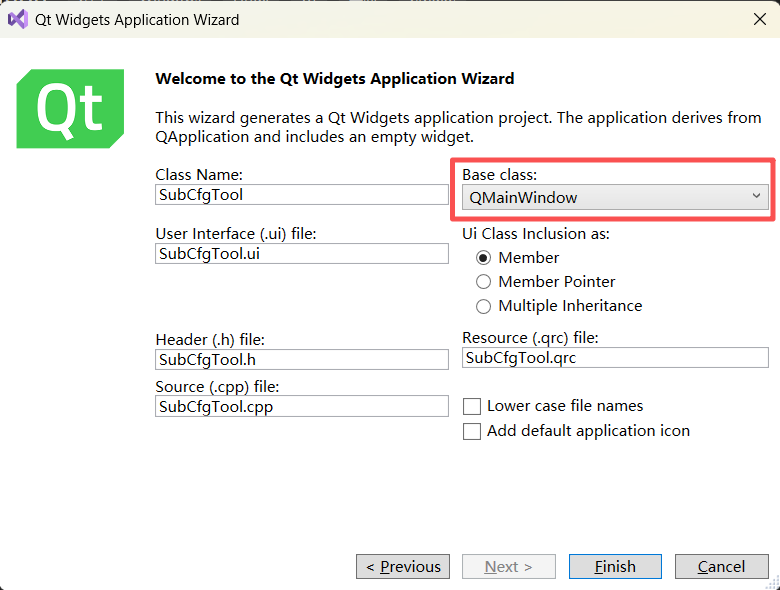Click the window resize grip in corner

774,584
